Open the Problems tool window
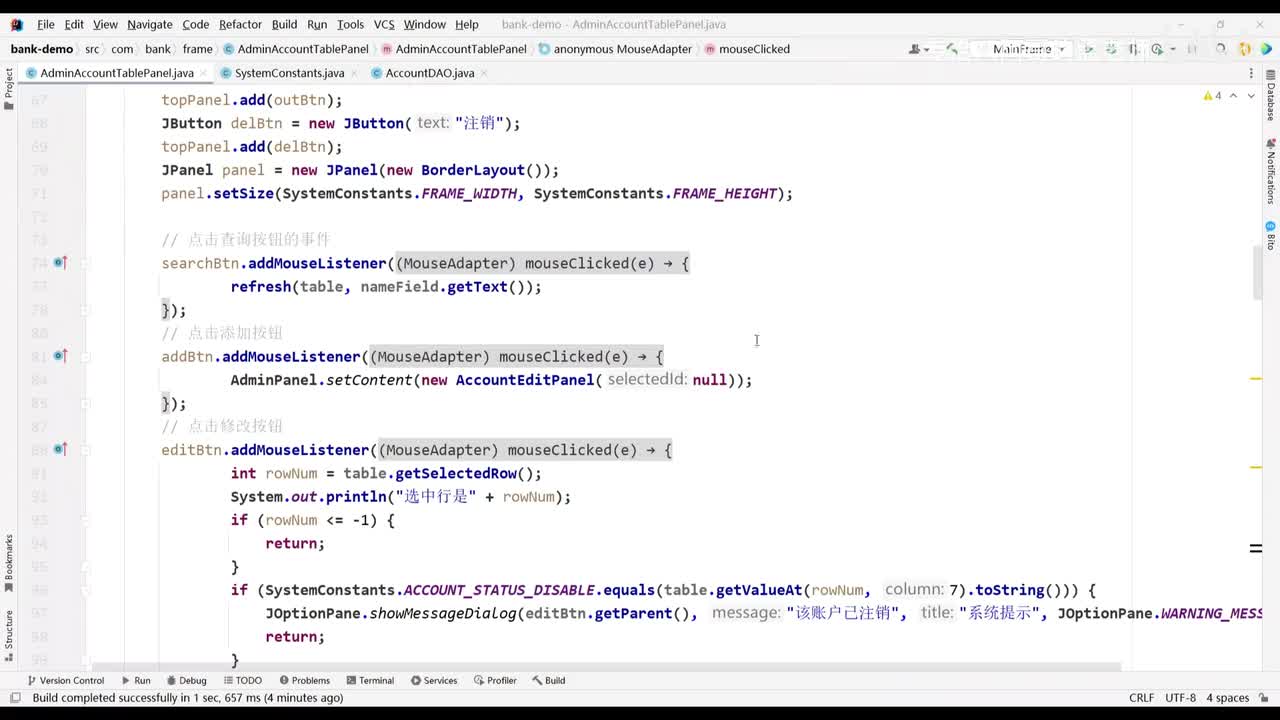This screenshot has height=720, width=1280. coord(305,680)
